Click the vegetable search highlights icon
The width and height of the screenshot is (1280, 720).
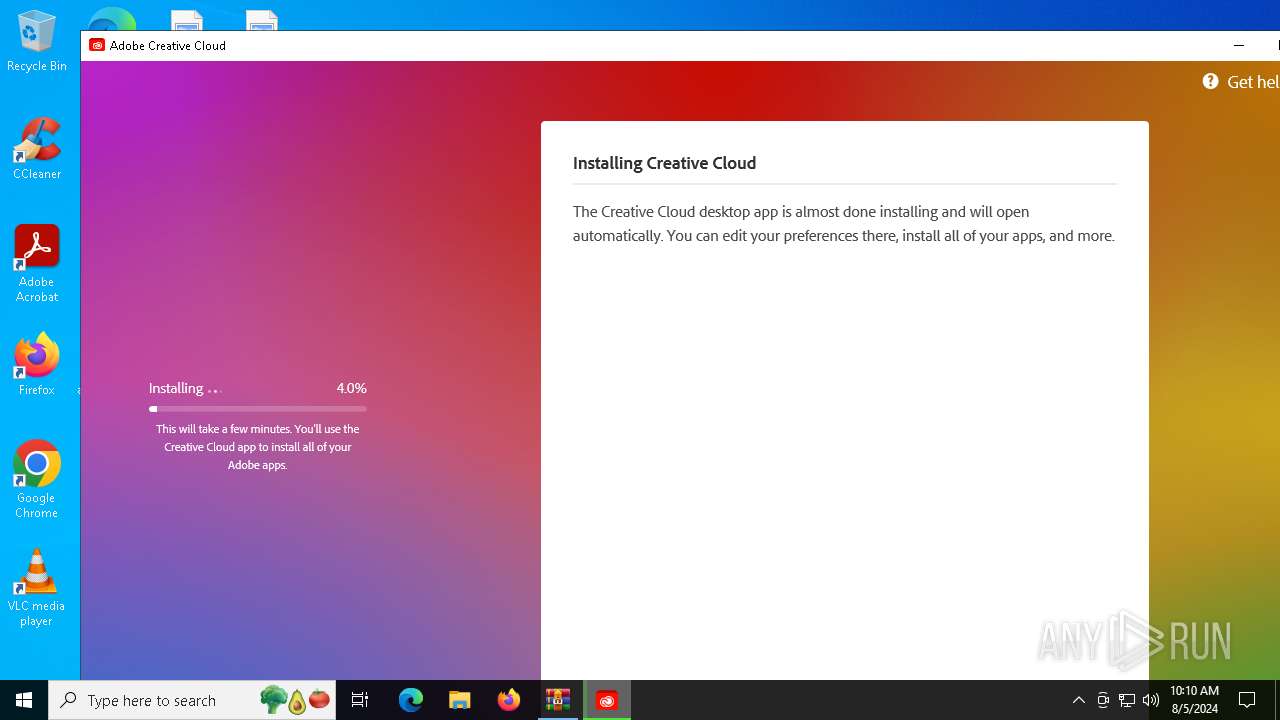(295, 700)
